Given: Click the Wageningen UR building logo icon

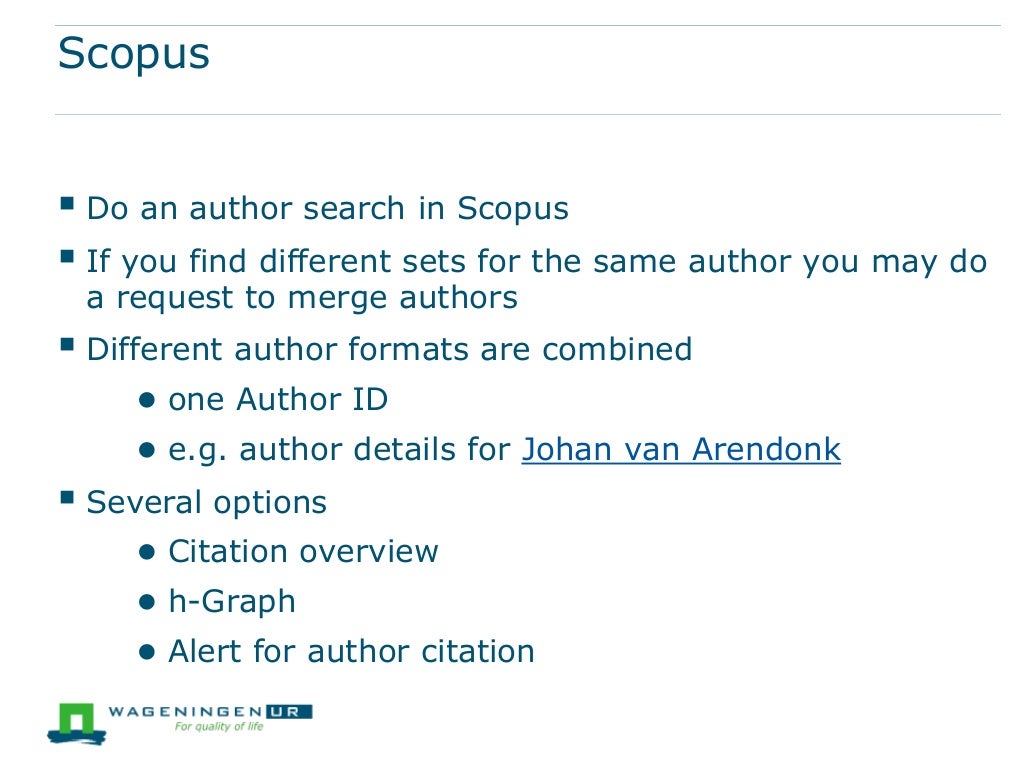Looking at the screenshot, I should 77,724.
